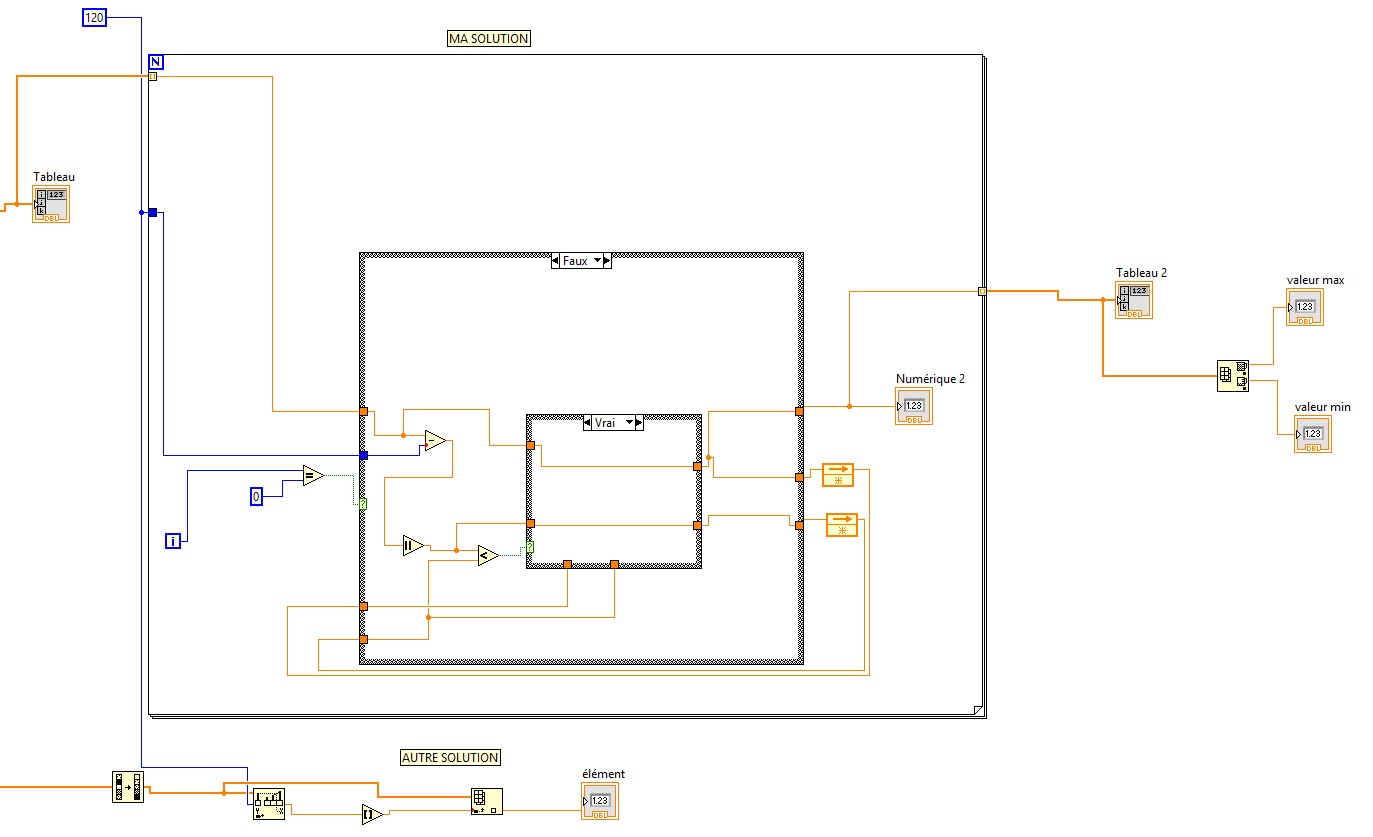Viewport: 1373px width, 837px height.
Task: Select the valeur max indicator terminal
Action: click(1305, 307)
